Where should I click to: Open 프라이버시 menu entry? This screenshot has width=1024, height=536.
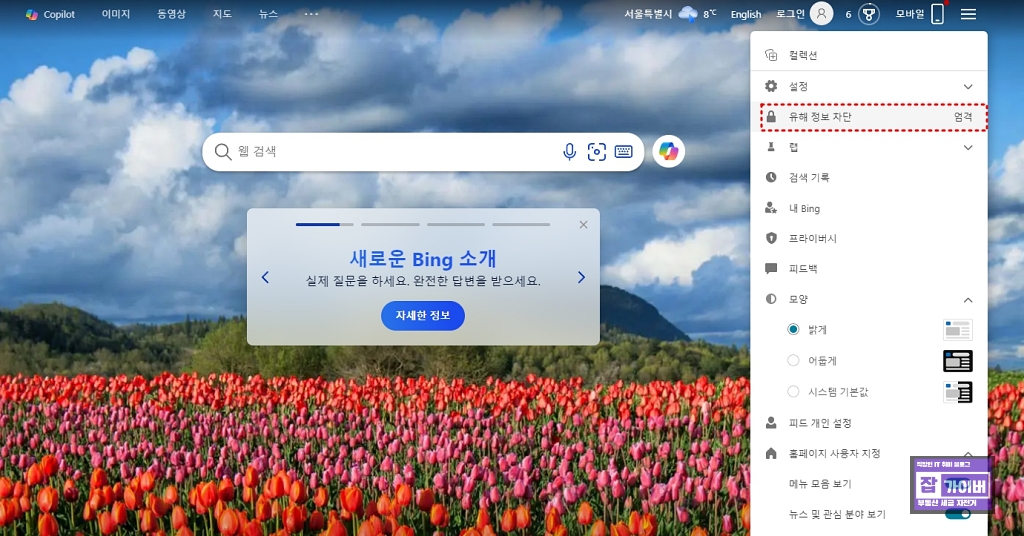point(869,238)
